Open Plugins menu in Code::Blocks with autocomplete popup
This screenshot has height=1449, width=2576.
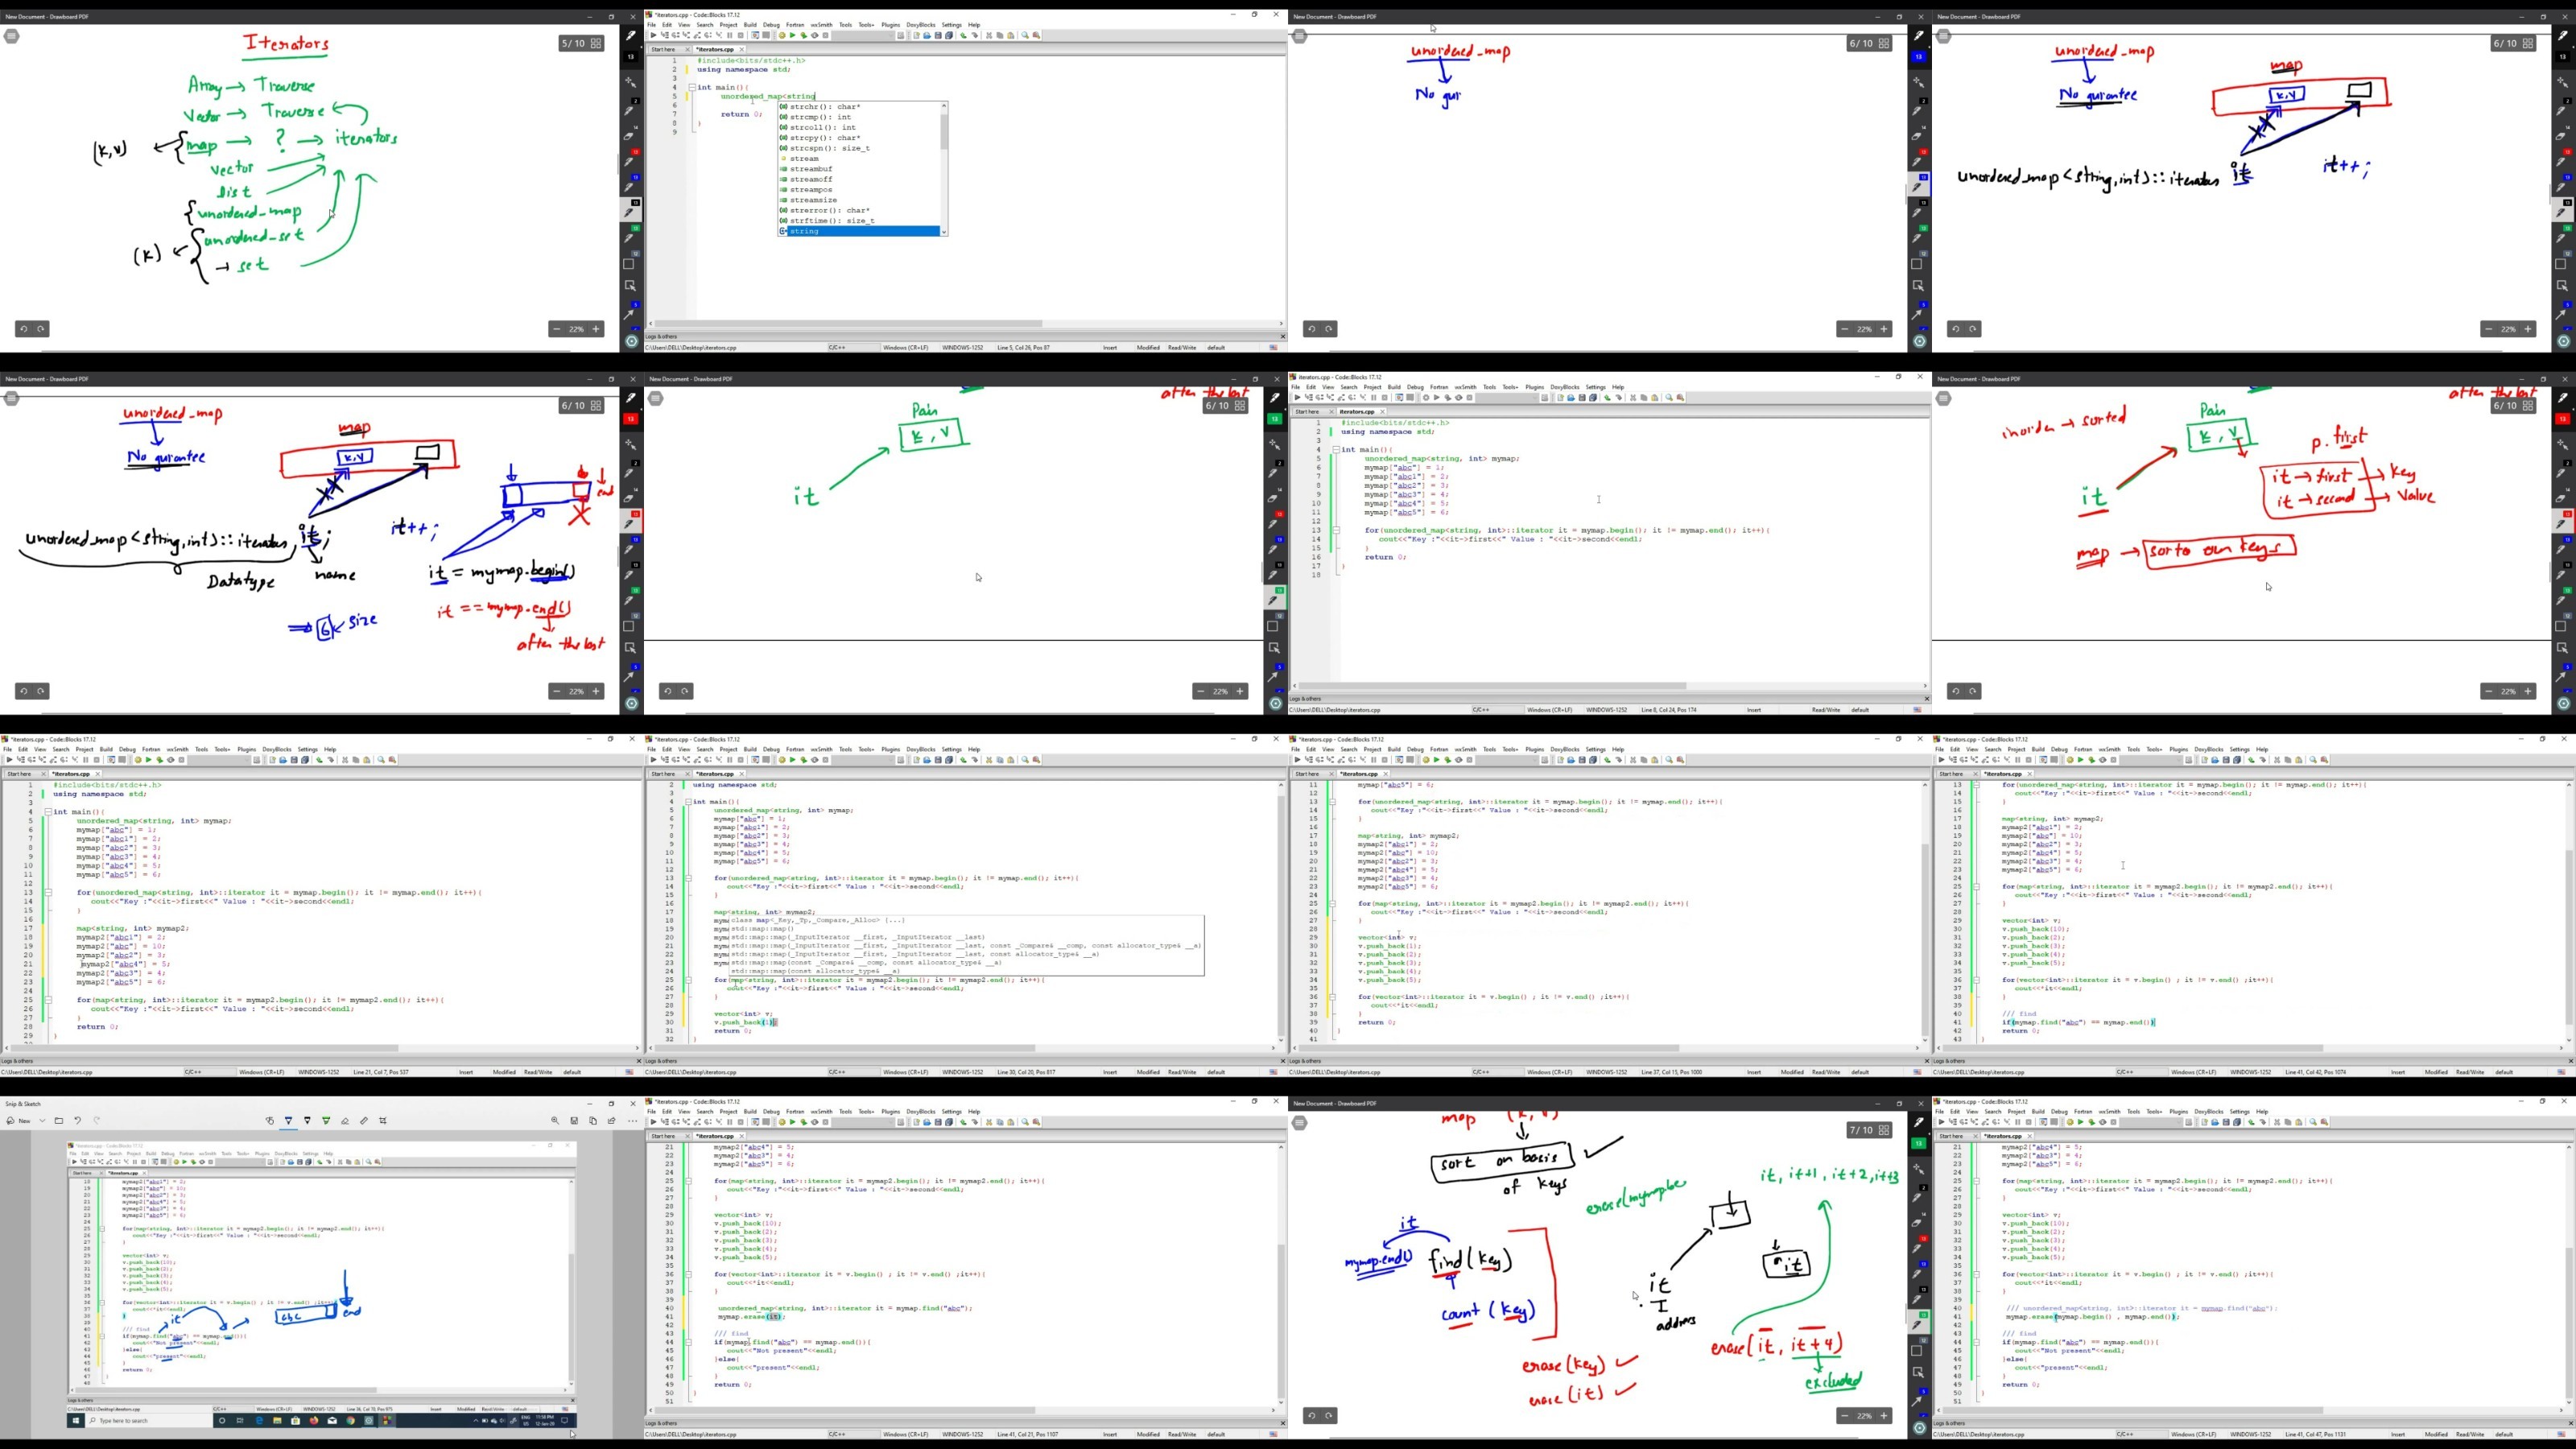pos(891,25)
